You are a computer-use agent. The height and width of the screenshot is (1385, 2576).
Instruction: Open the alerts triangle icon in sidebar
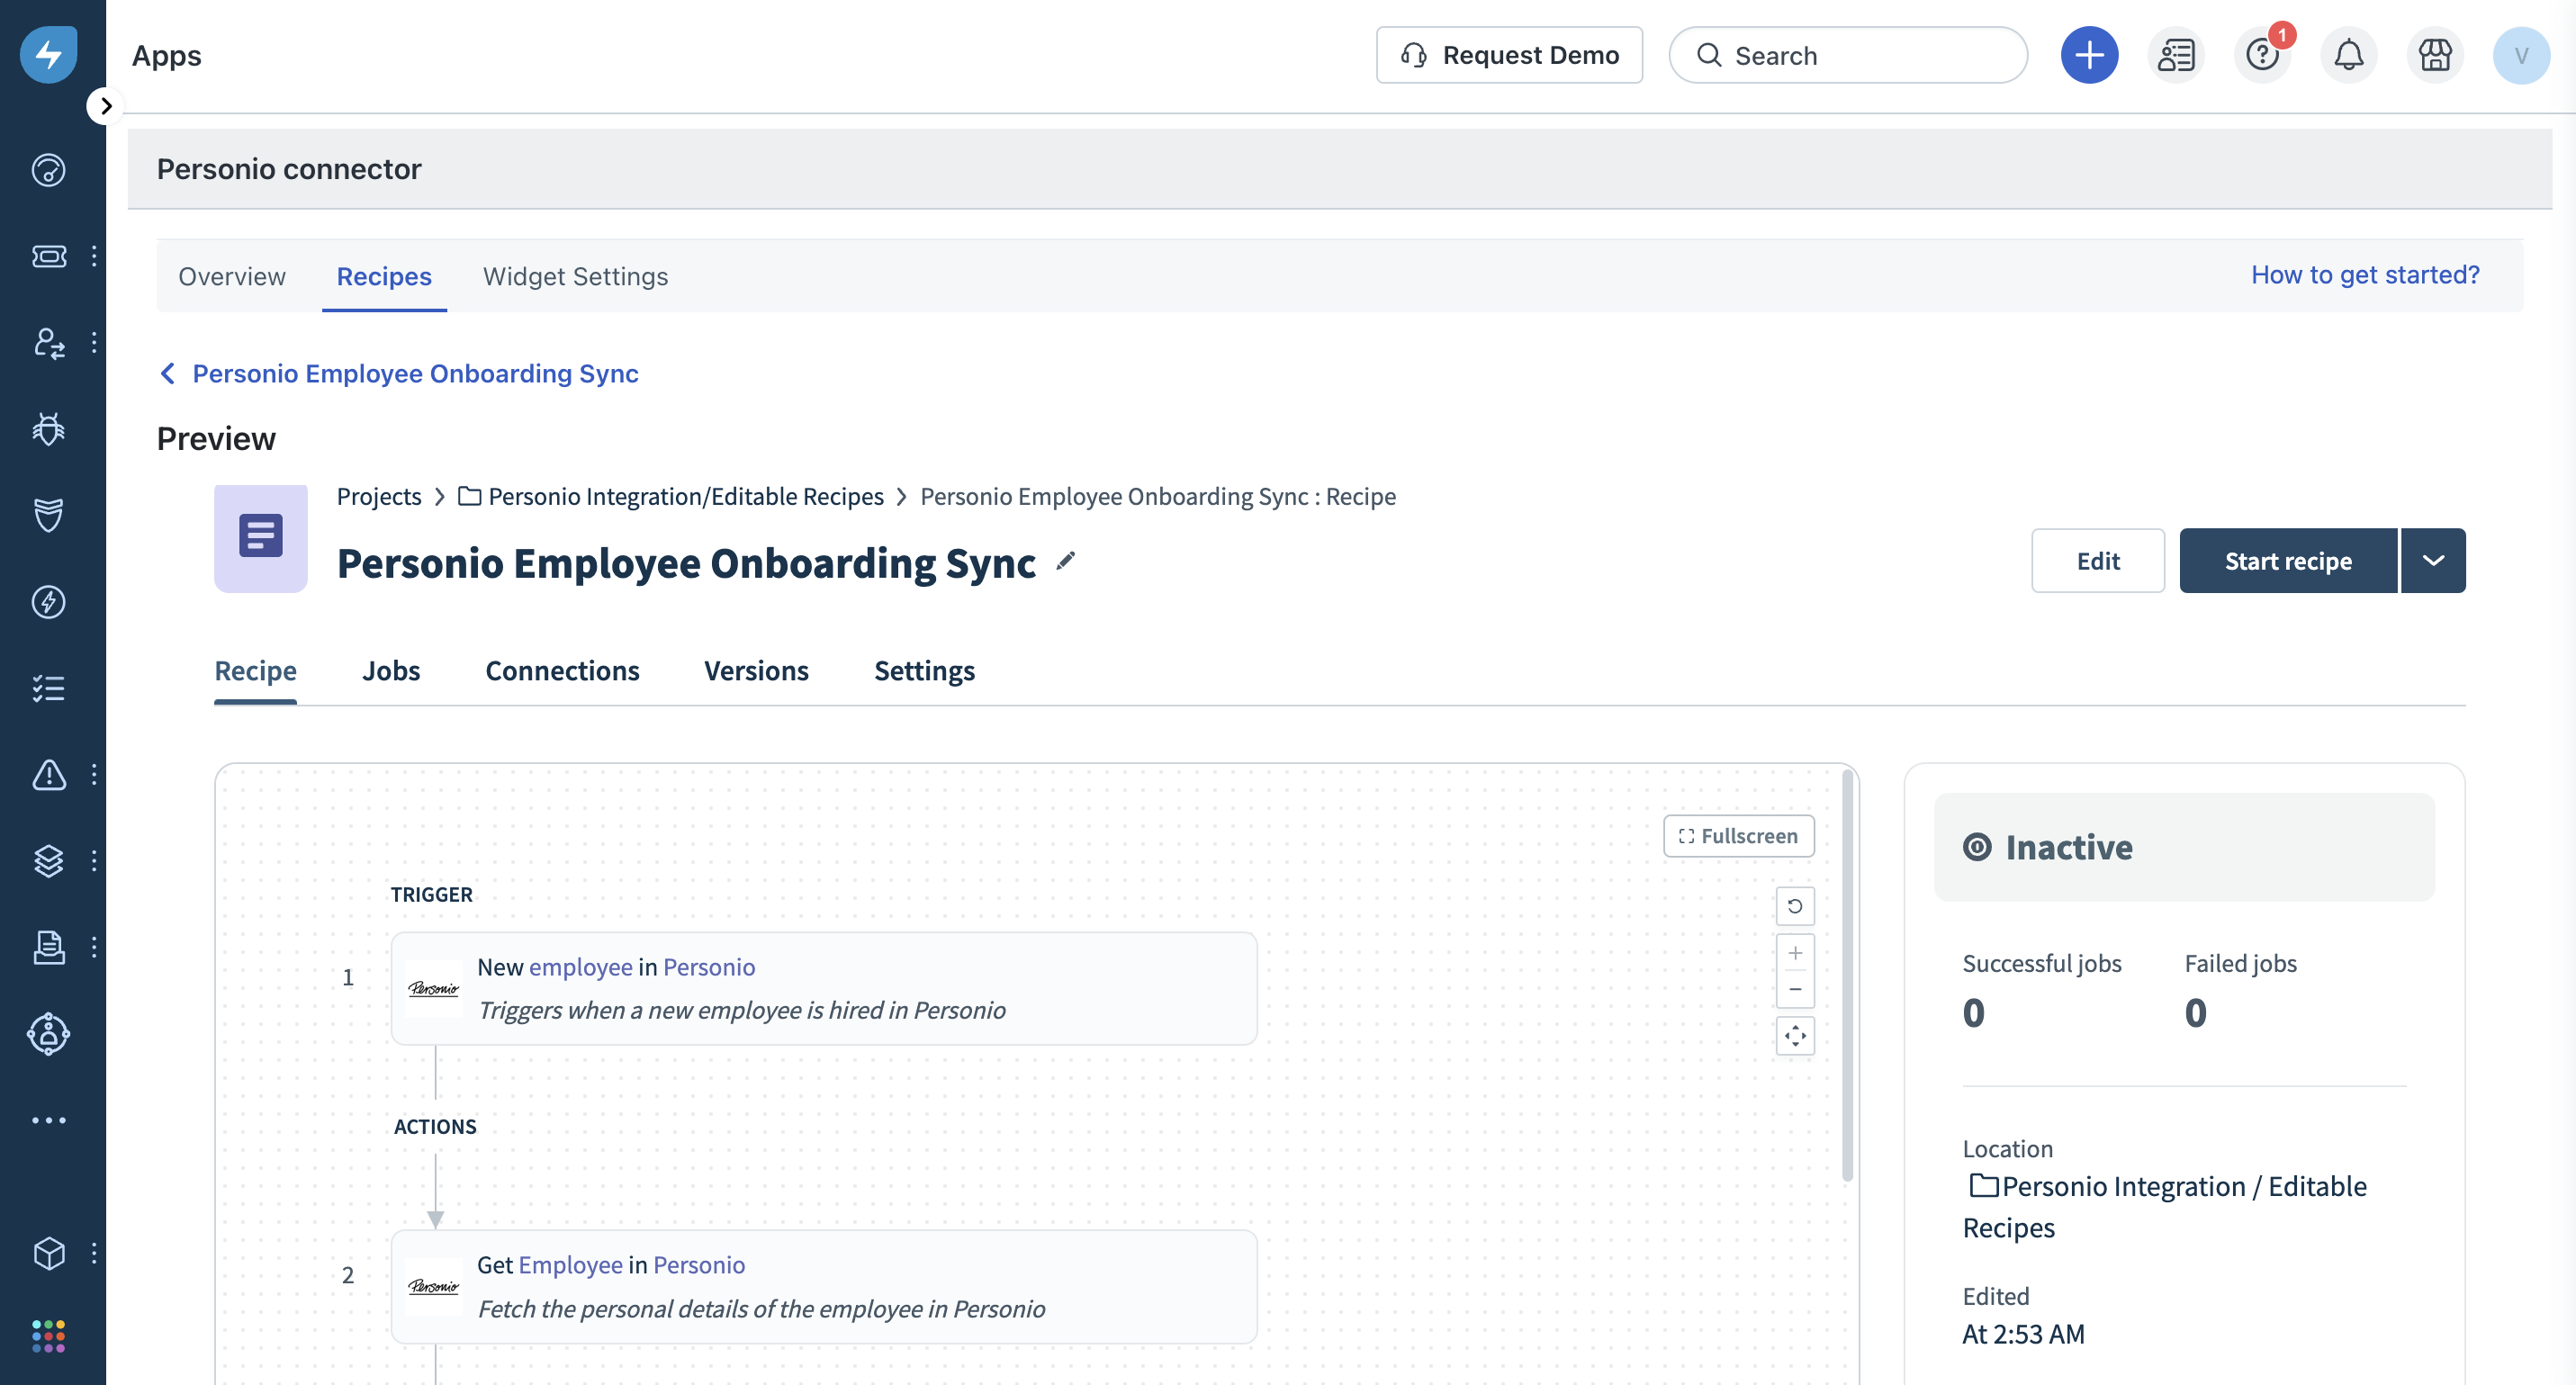tap(48, 775)
